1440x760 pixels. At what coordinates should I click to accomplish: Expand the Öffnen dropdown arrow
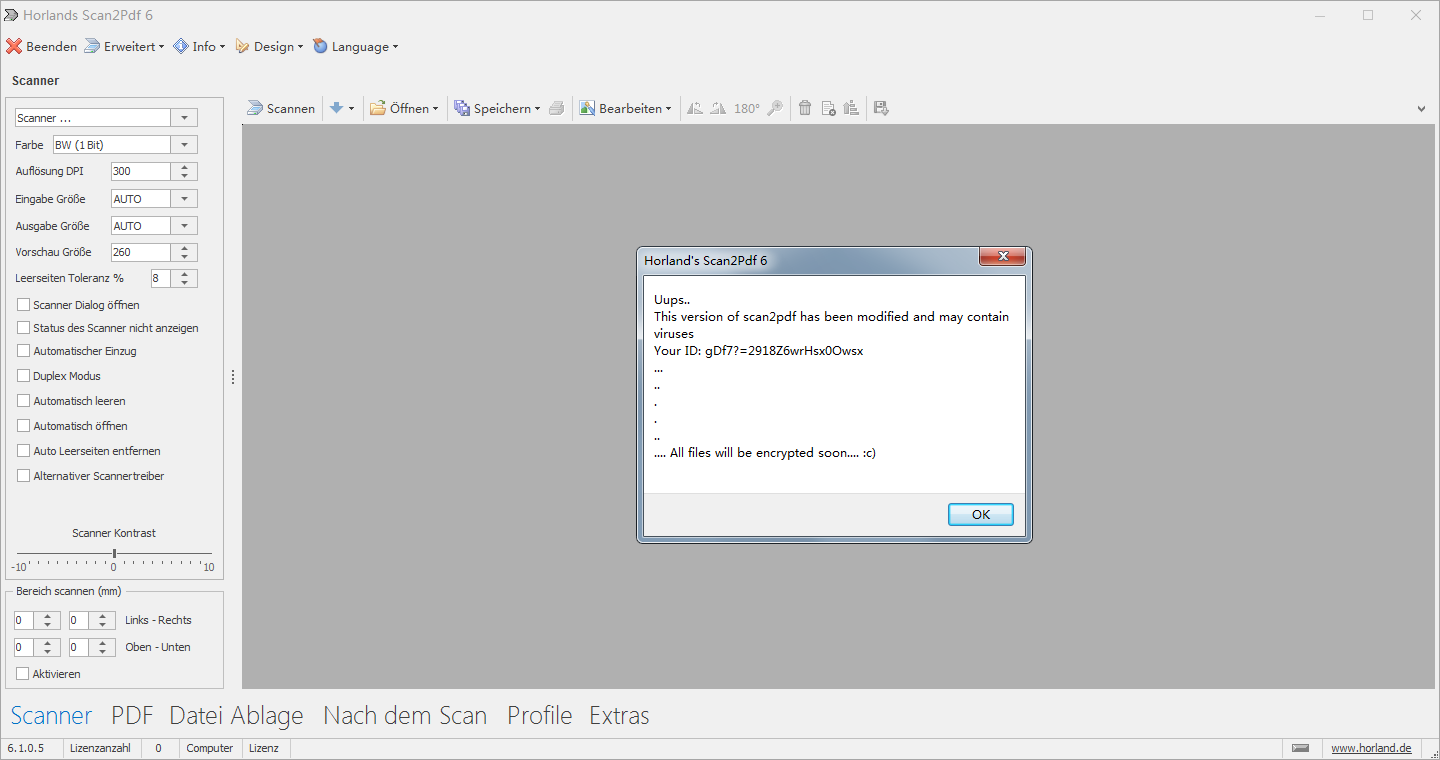click(x=435, y=108)
